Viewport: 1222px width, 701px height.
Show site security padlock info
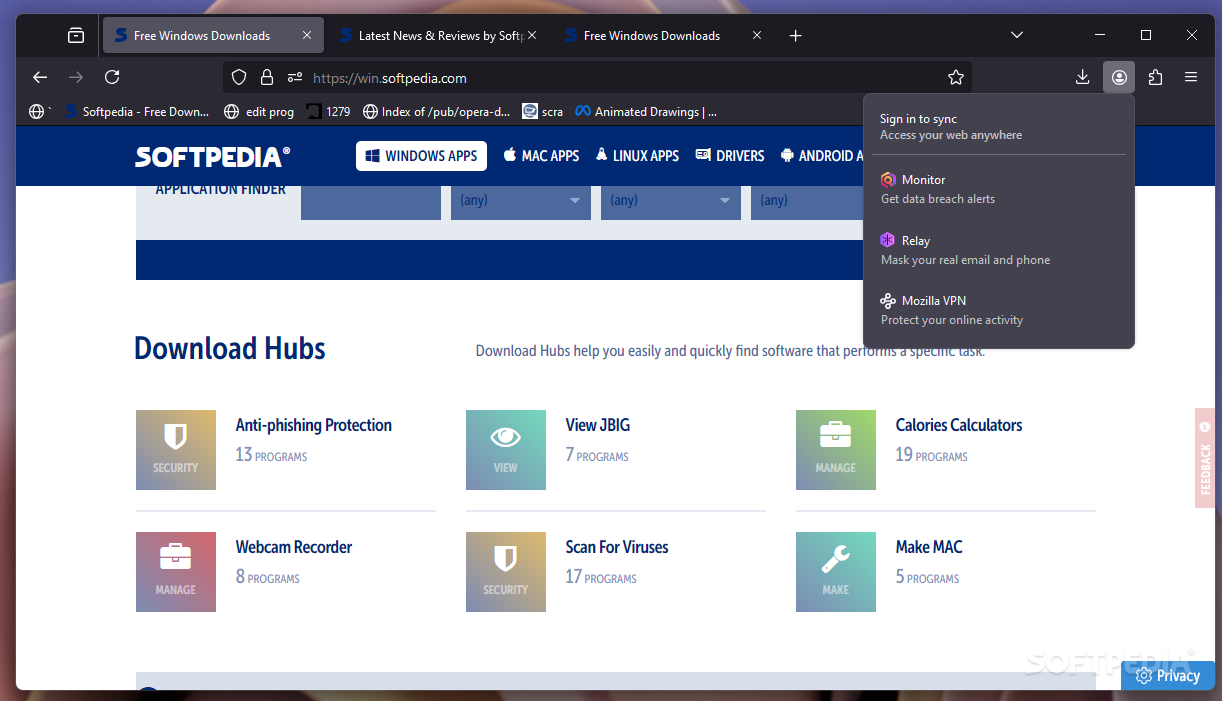pos(266,77)
